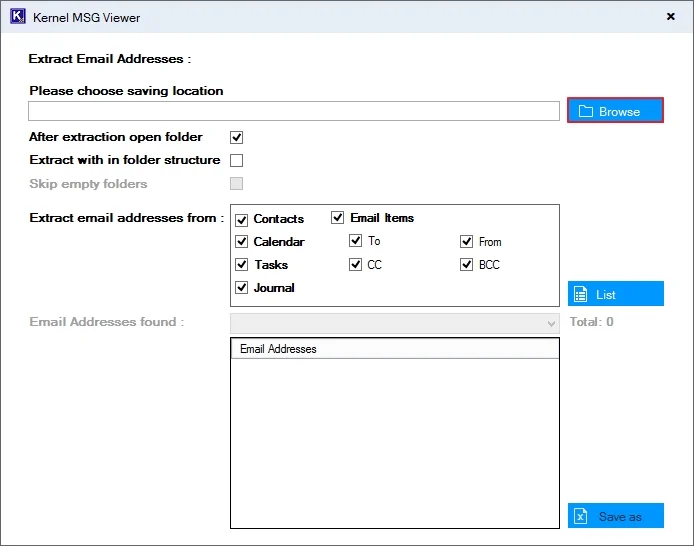Toggle the Skip empty folders checkbox
Viewport: 694px width, 546px height.
pyautogui.click(x=236, y=183)
